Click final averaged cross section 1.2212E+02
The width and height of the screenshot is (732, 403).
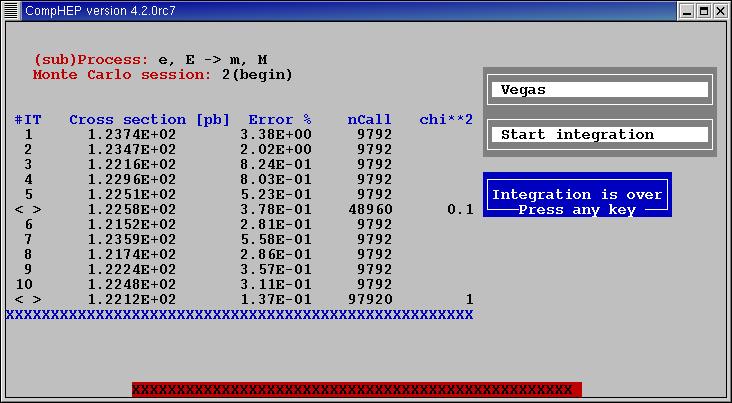coord(132,299)
